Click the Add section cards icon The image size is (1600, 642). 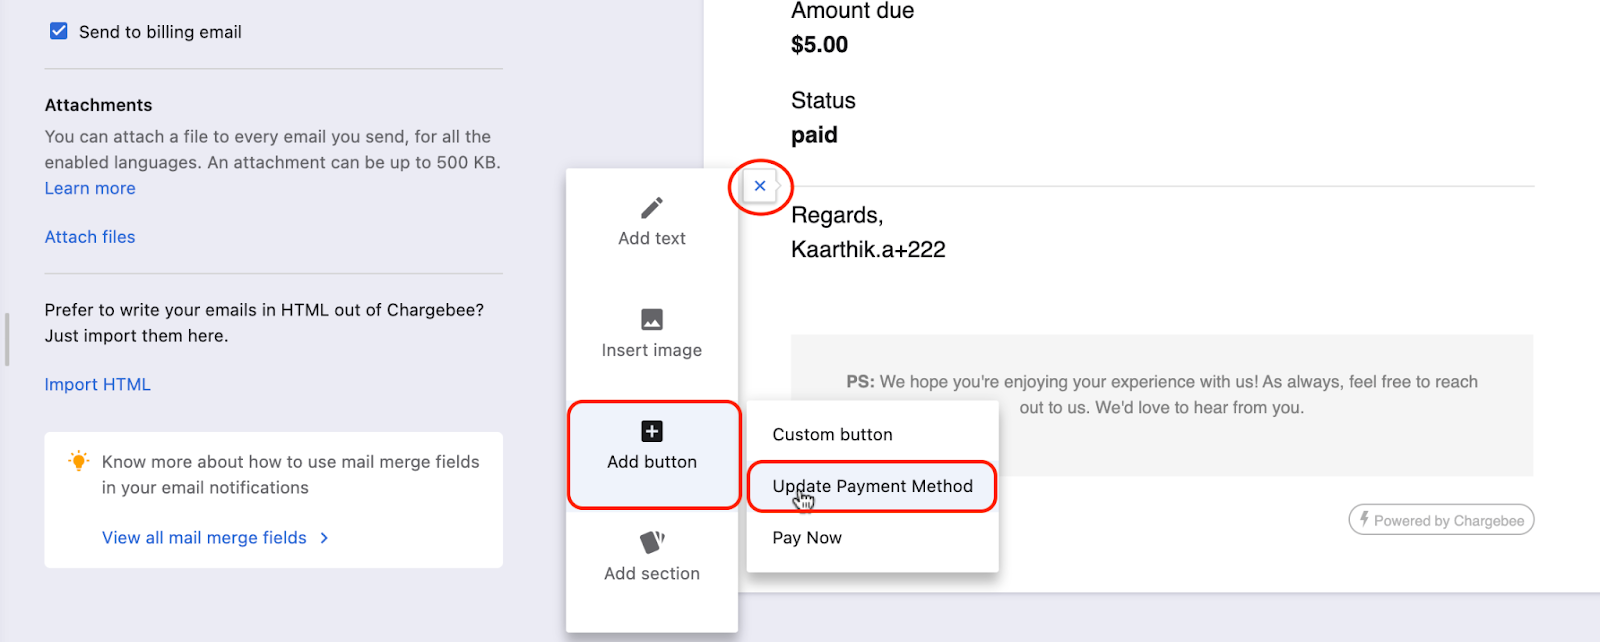[652, 542]
